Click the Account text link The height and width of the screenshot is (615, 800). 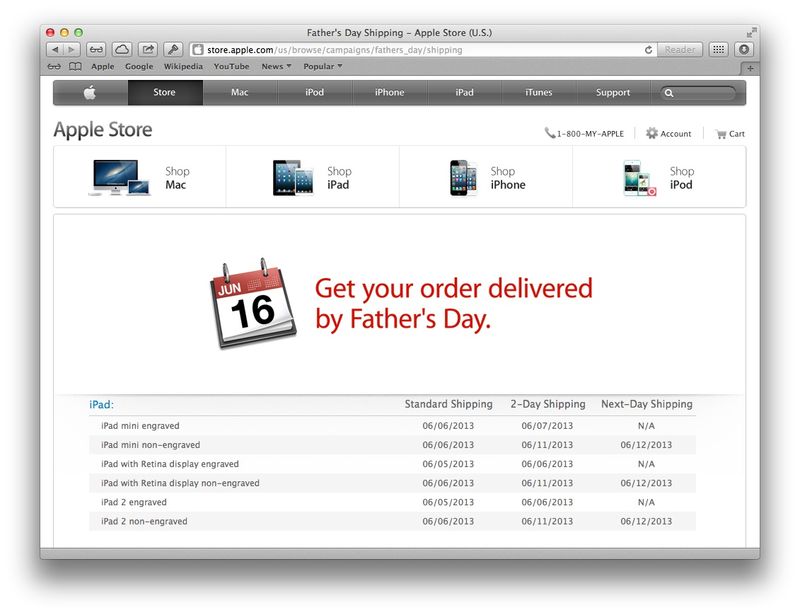click(x=676, y=134)
